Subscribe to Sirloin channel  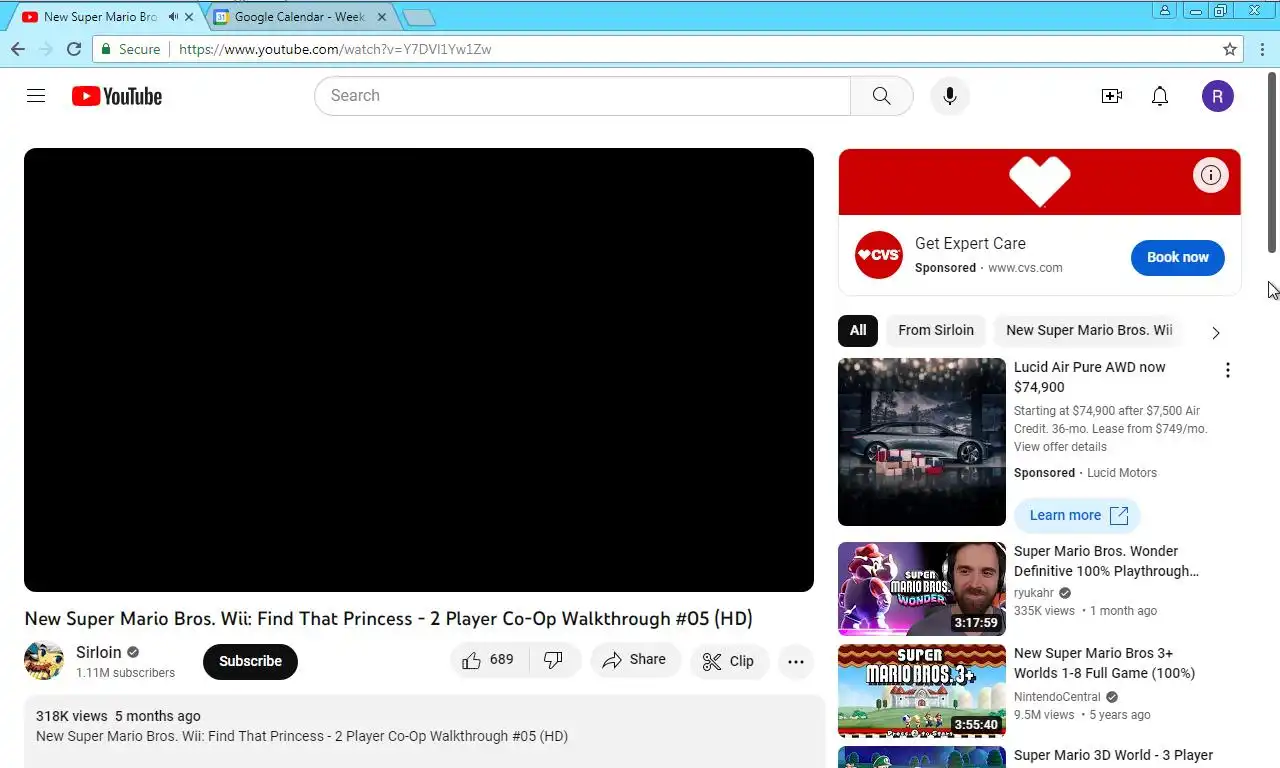pyautogui.click(x=250, y=661)
